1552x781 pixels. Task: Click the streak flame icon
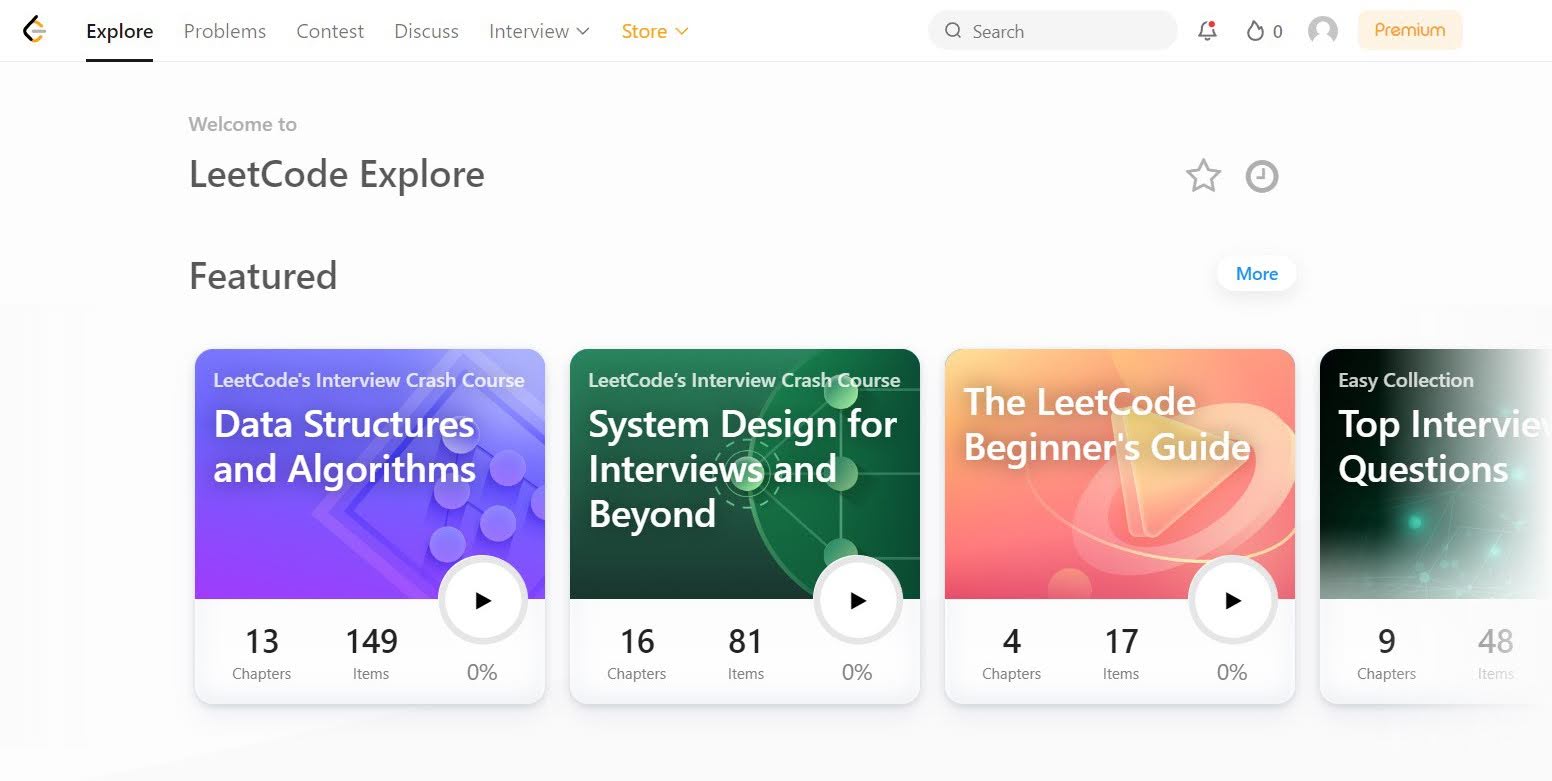pyautogui.click(x=1255, y=31)
